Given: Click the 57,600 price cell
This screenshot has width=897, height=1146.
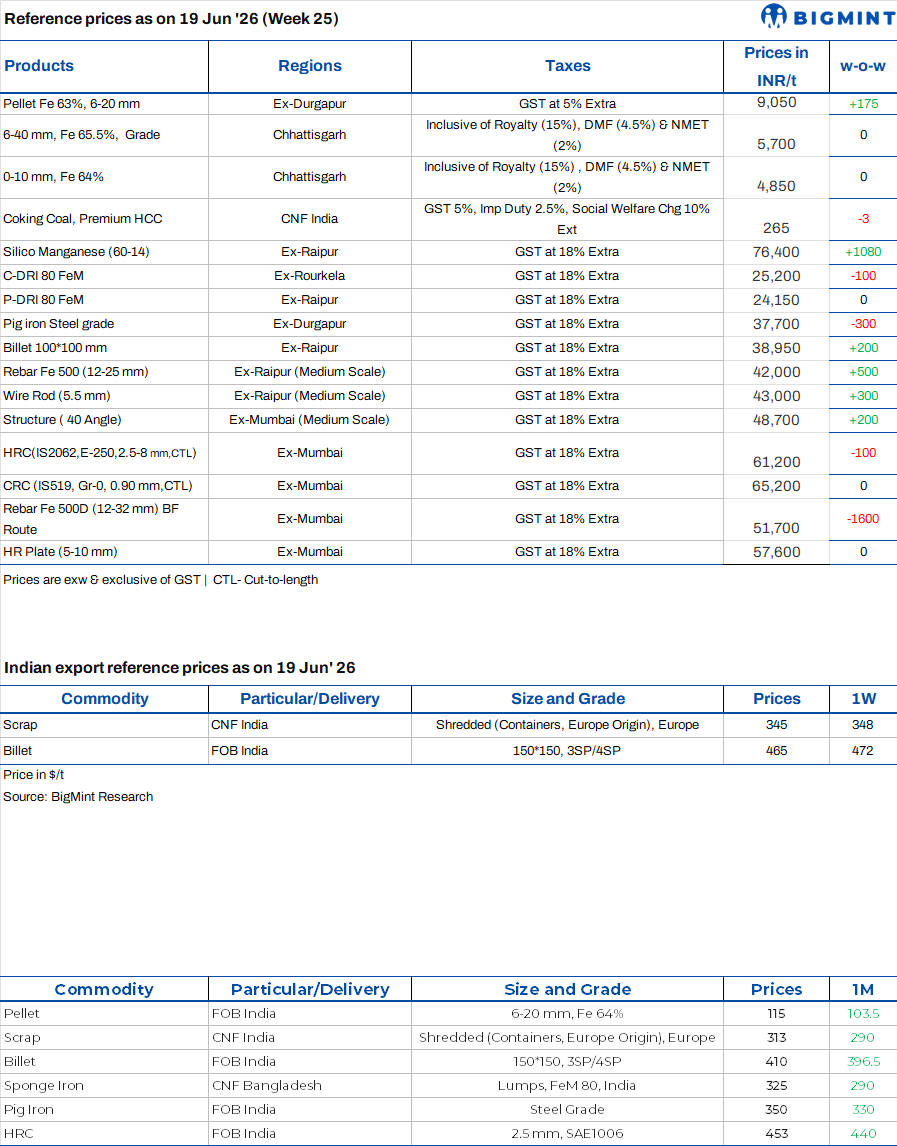Looking at the screenshot, I should tap(776, 553).
